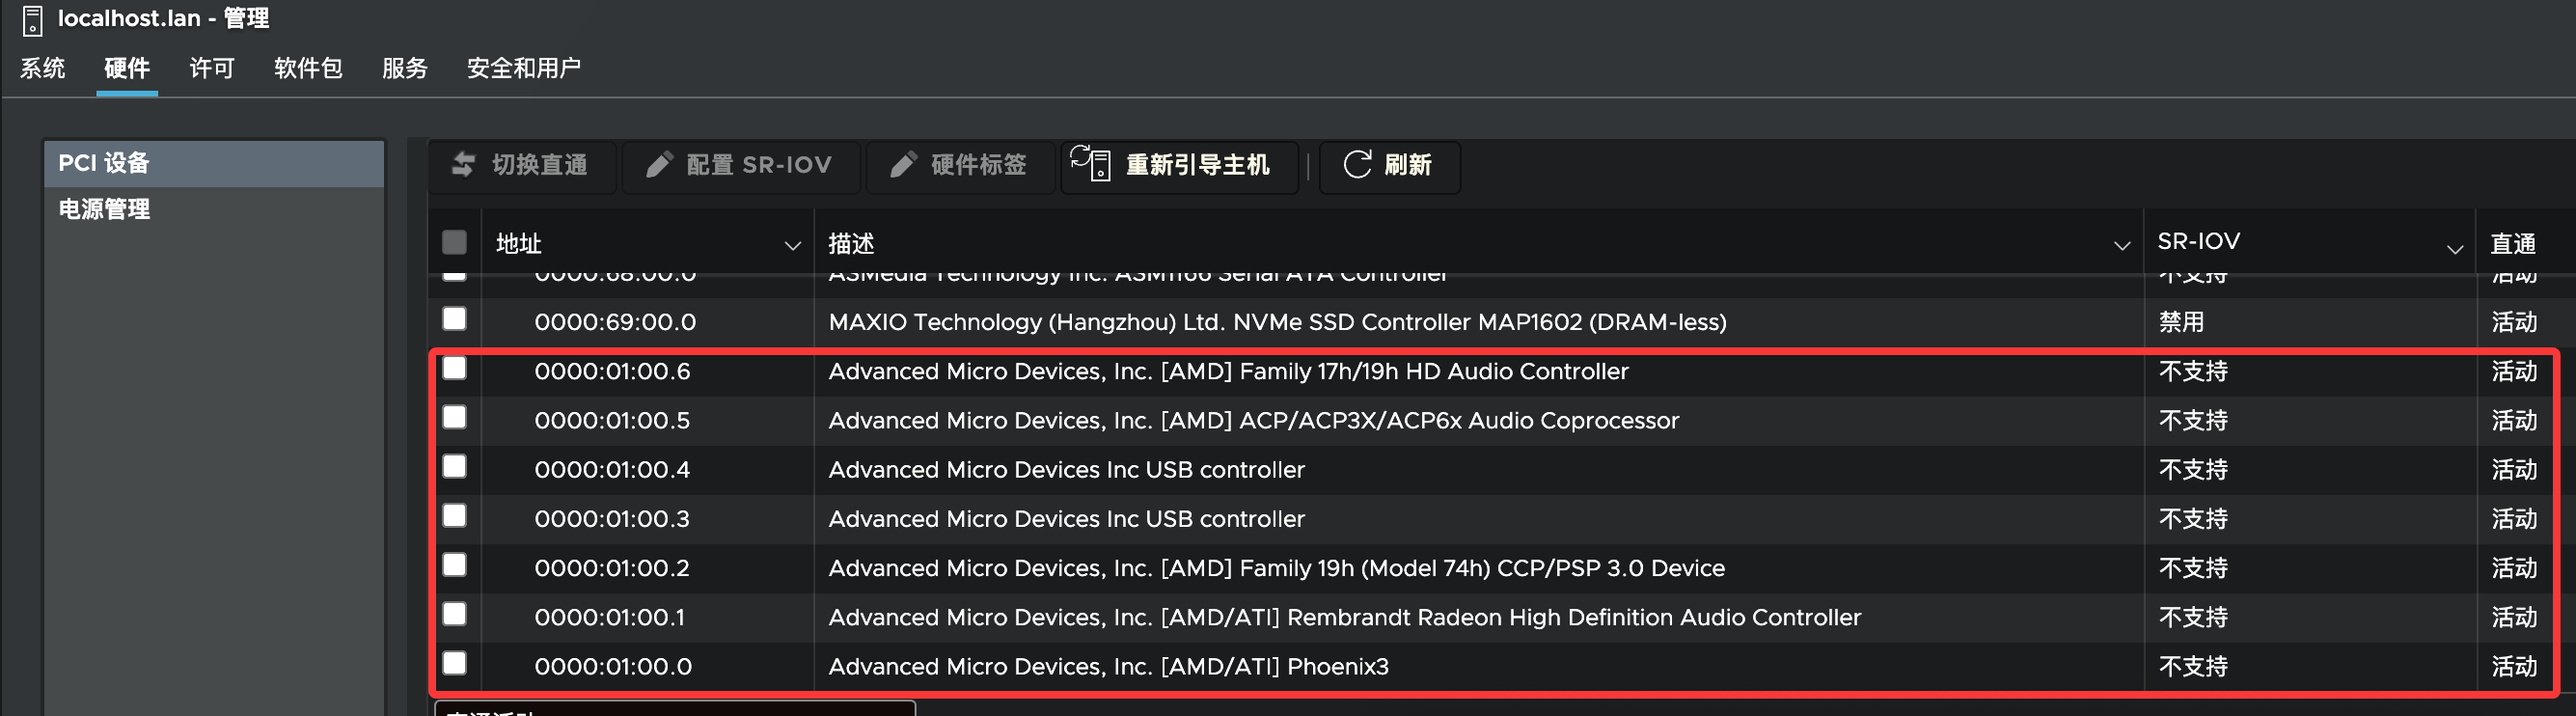Viewport: 2576px width, 716px height.
Task: Click the pencil icon for 硬件标签
Action: 903,164
